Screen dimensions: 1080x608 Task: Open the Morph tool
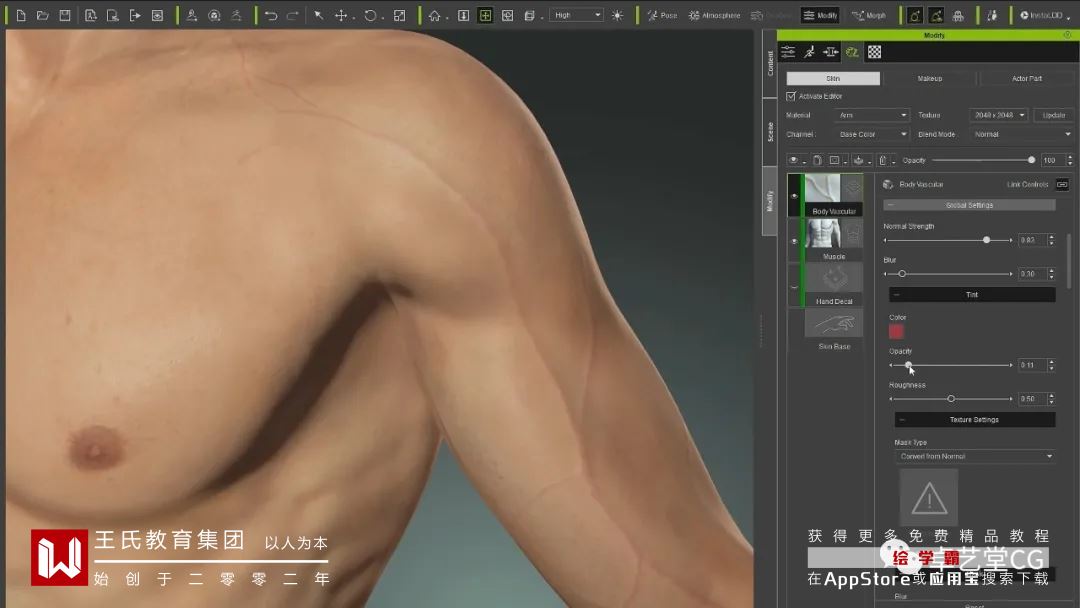[x=869, y=15]
